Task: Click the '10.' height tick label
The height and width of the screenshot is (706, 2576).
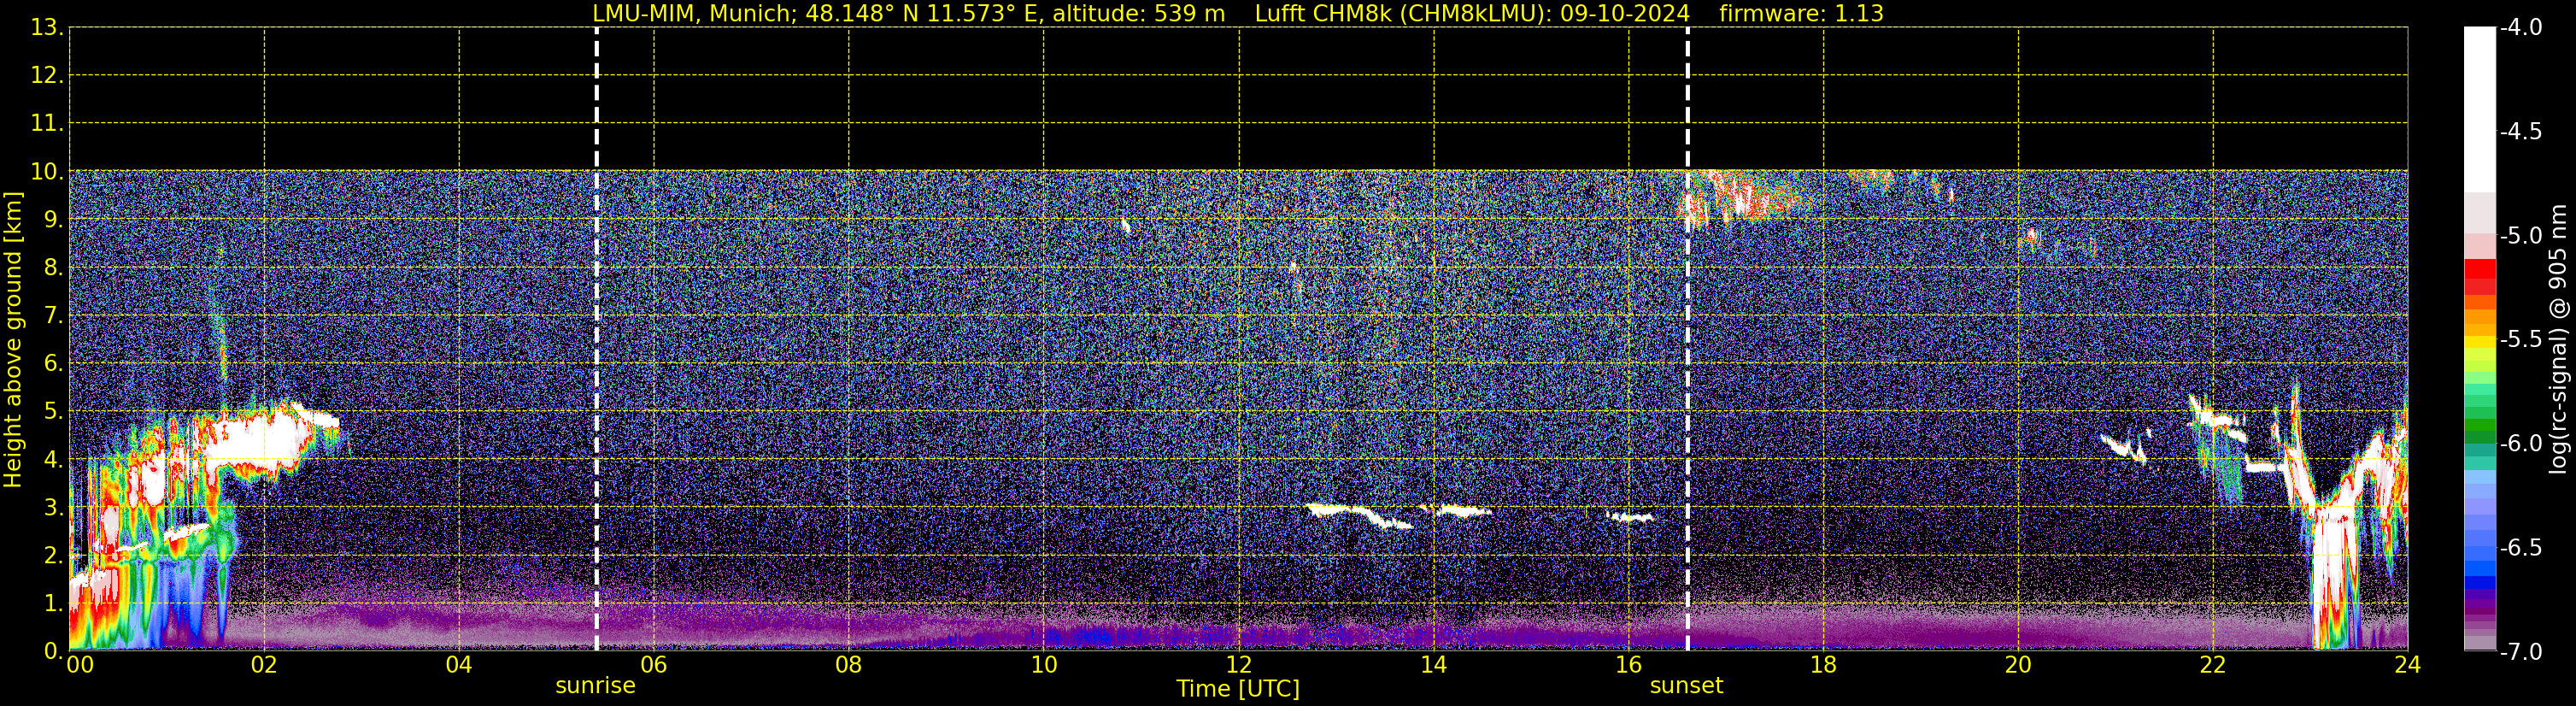Action: [x=48, y=171]
